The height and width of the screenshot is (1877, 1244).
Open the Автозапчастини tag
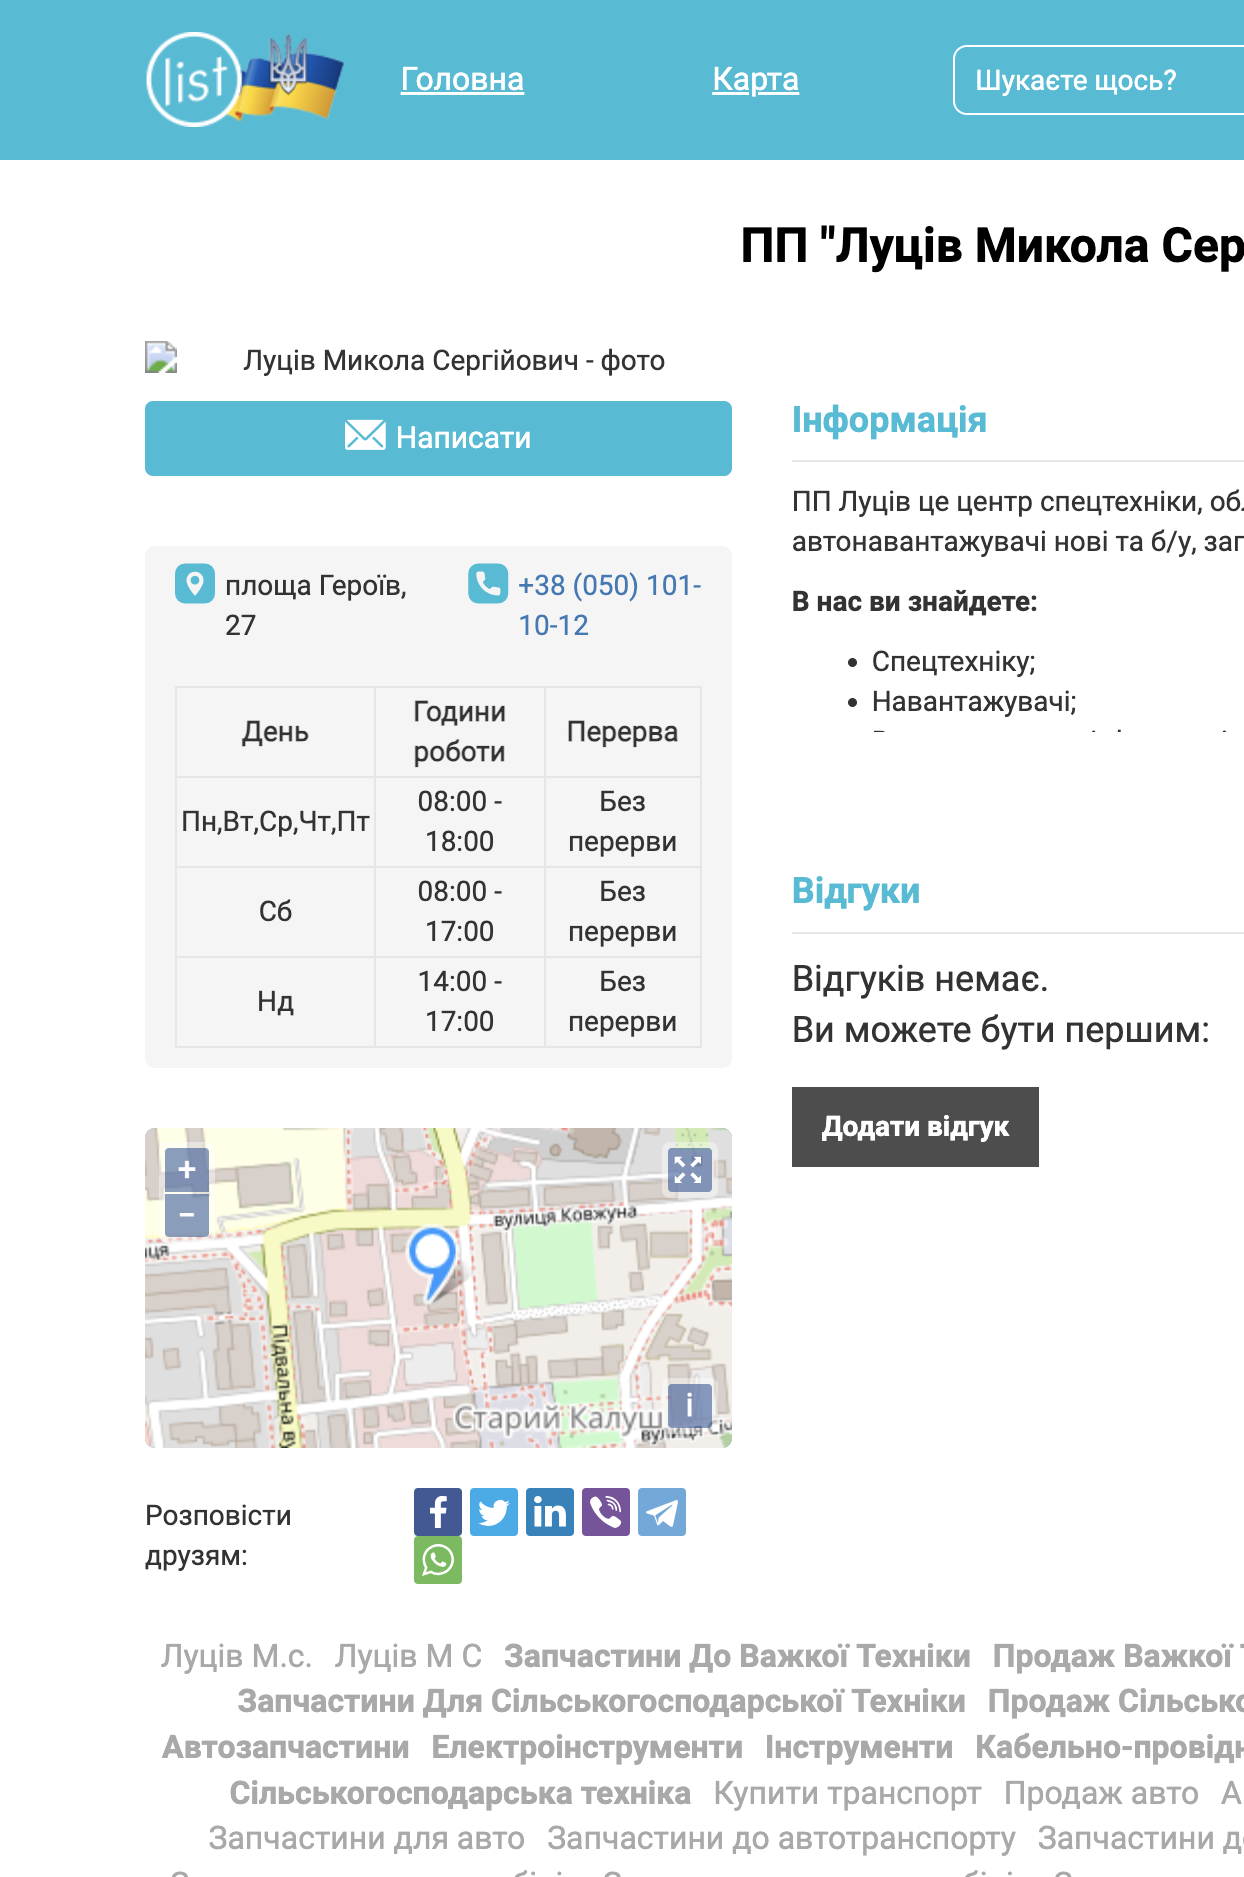[x=286, y=1747]
